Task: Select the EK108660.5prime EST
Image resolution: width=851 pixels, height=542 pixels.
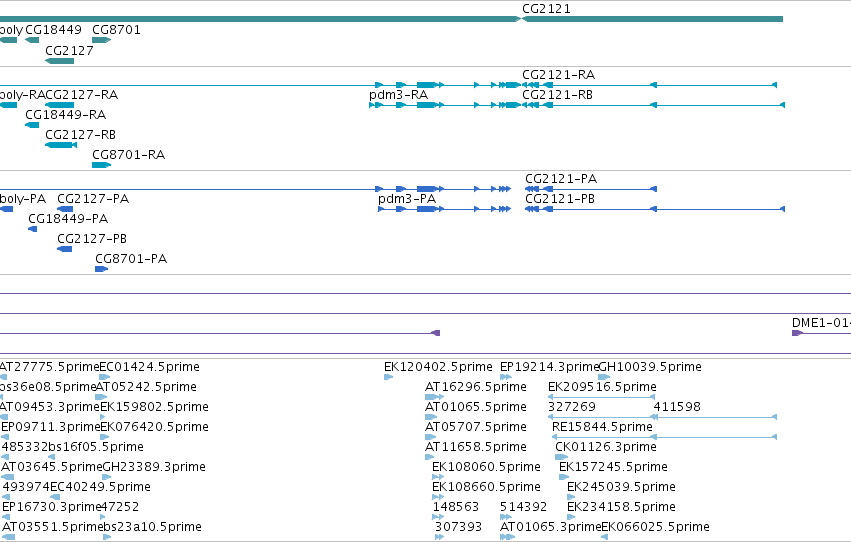Action: [438, 498]
